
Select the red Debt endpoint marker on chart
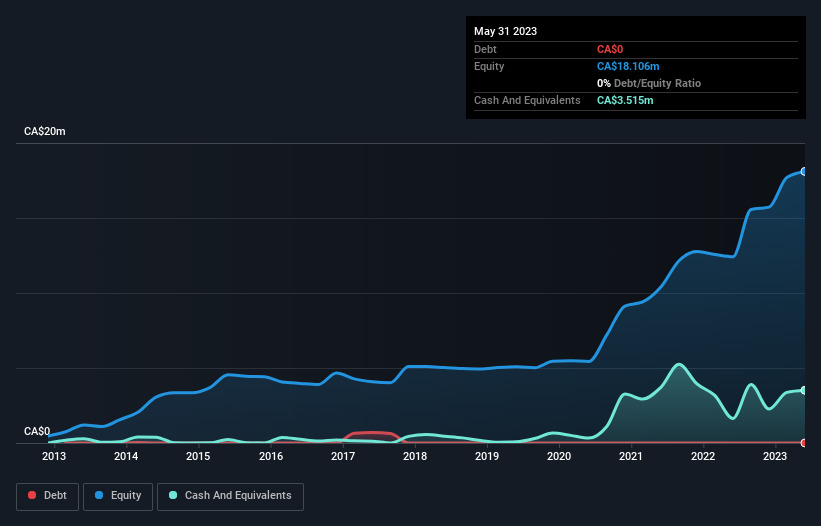point(804,443)
